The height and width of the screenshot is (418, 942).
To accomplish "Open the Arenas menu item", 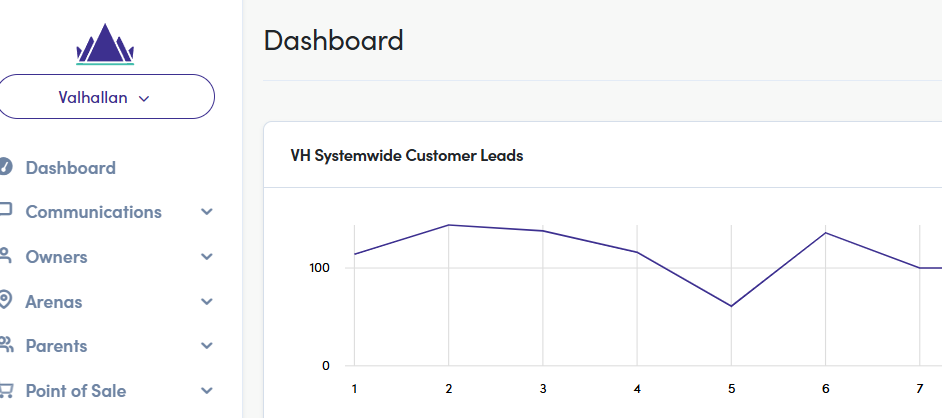I will 53,301.
